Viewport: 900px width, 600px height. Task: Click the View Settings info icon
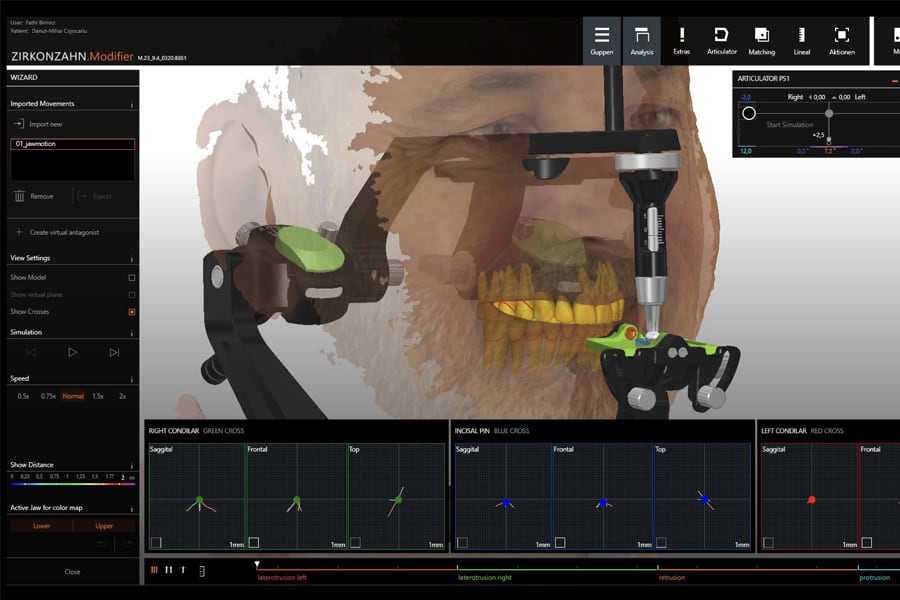(x=131, y=259)
